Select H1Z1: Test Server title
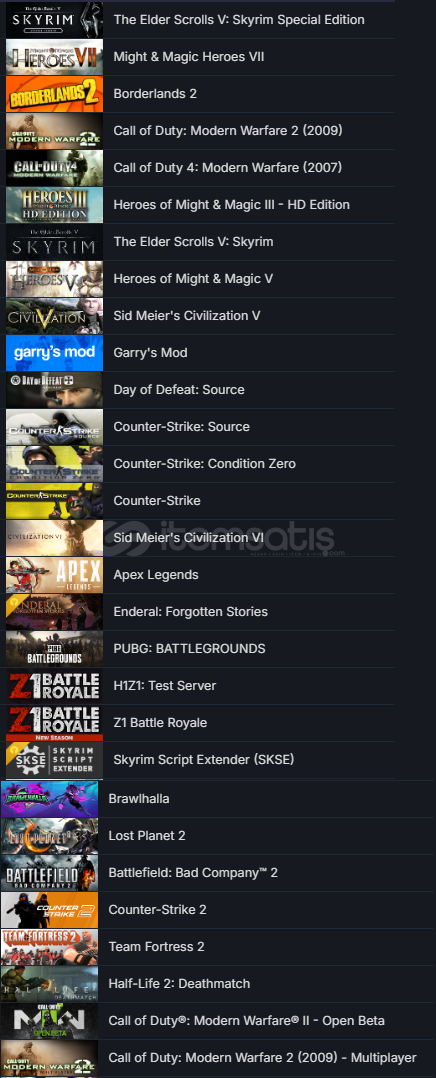Screen dimensions: 436x1078 coord(165,686)
